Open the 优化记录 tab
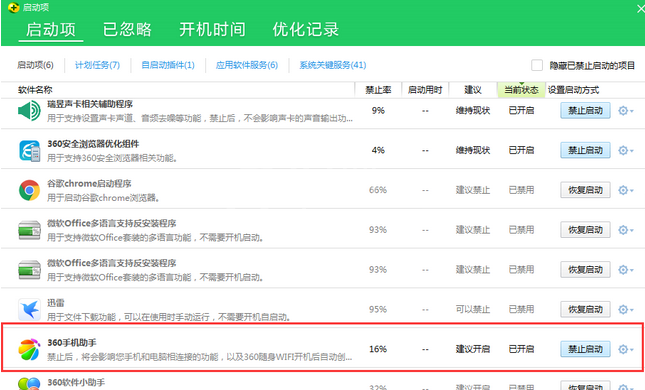Viewport: 645px width, 390px height. pyautogui.click(x=306, y=30)
